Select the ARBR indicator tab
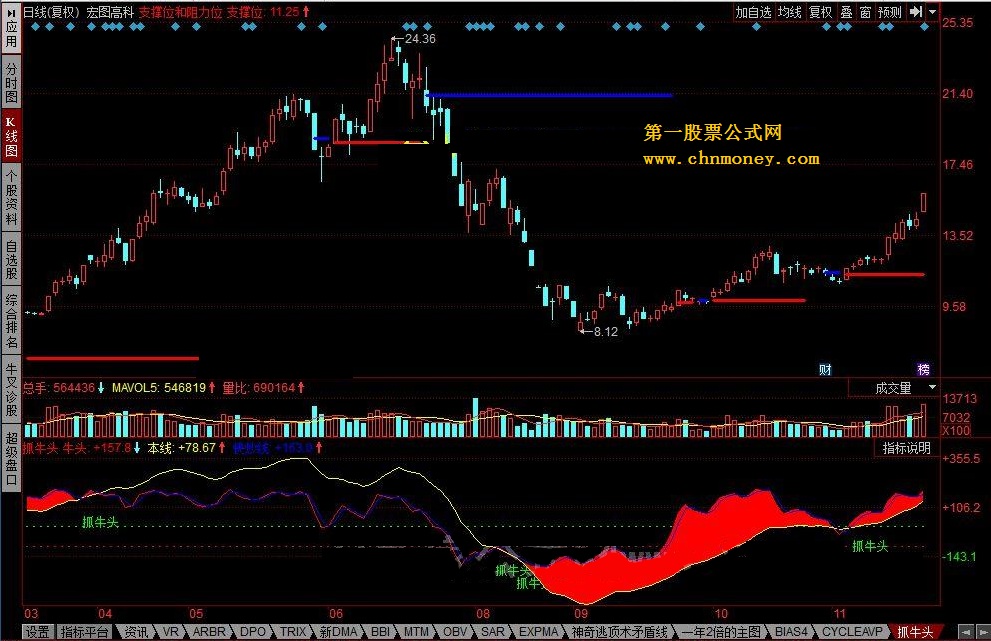 coord(209,632)
